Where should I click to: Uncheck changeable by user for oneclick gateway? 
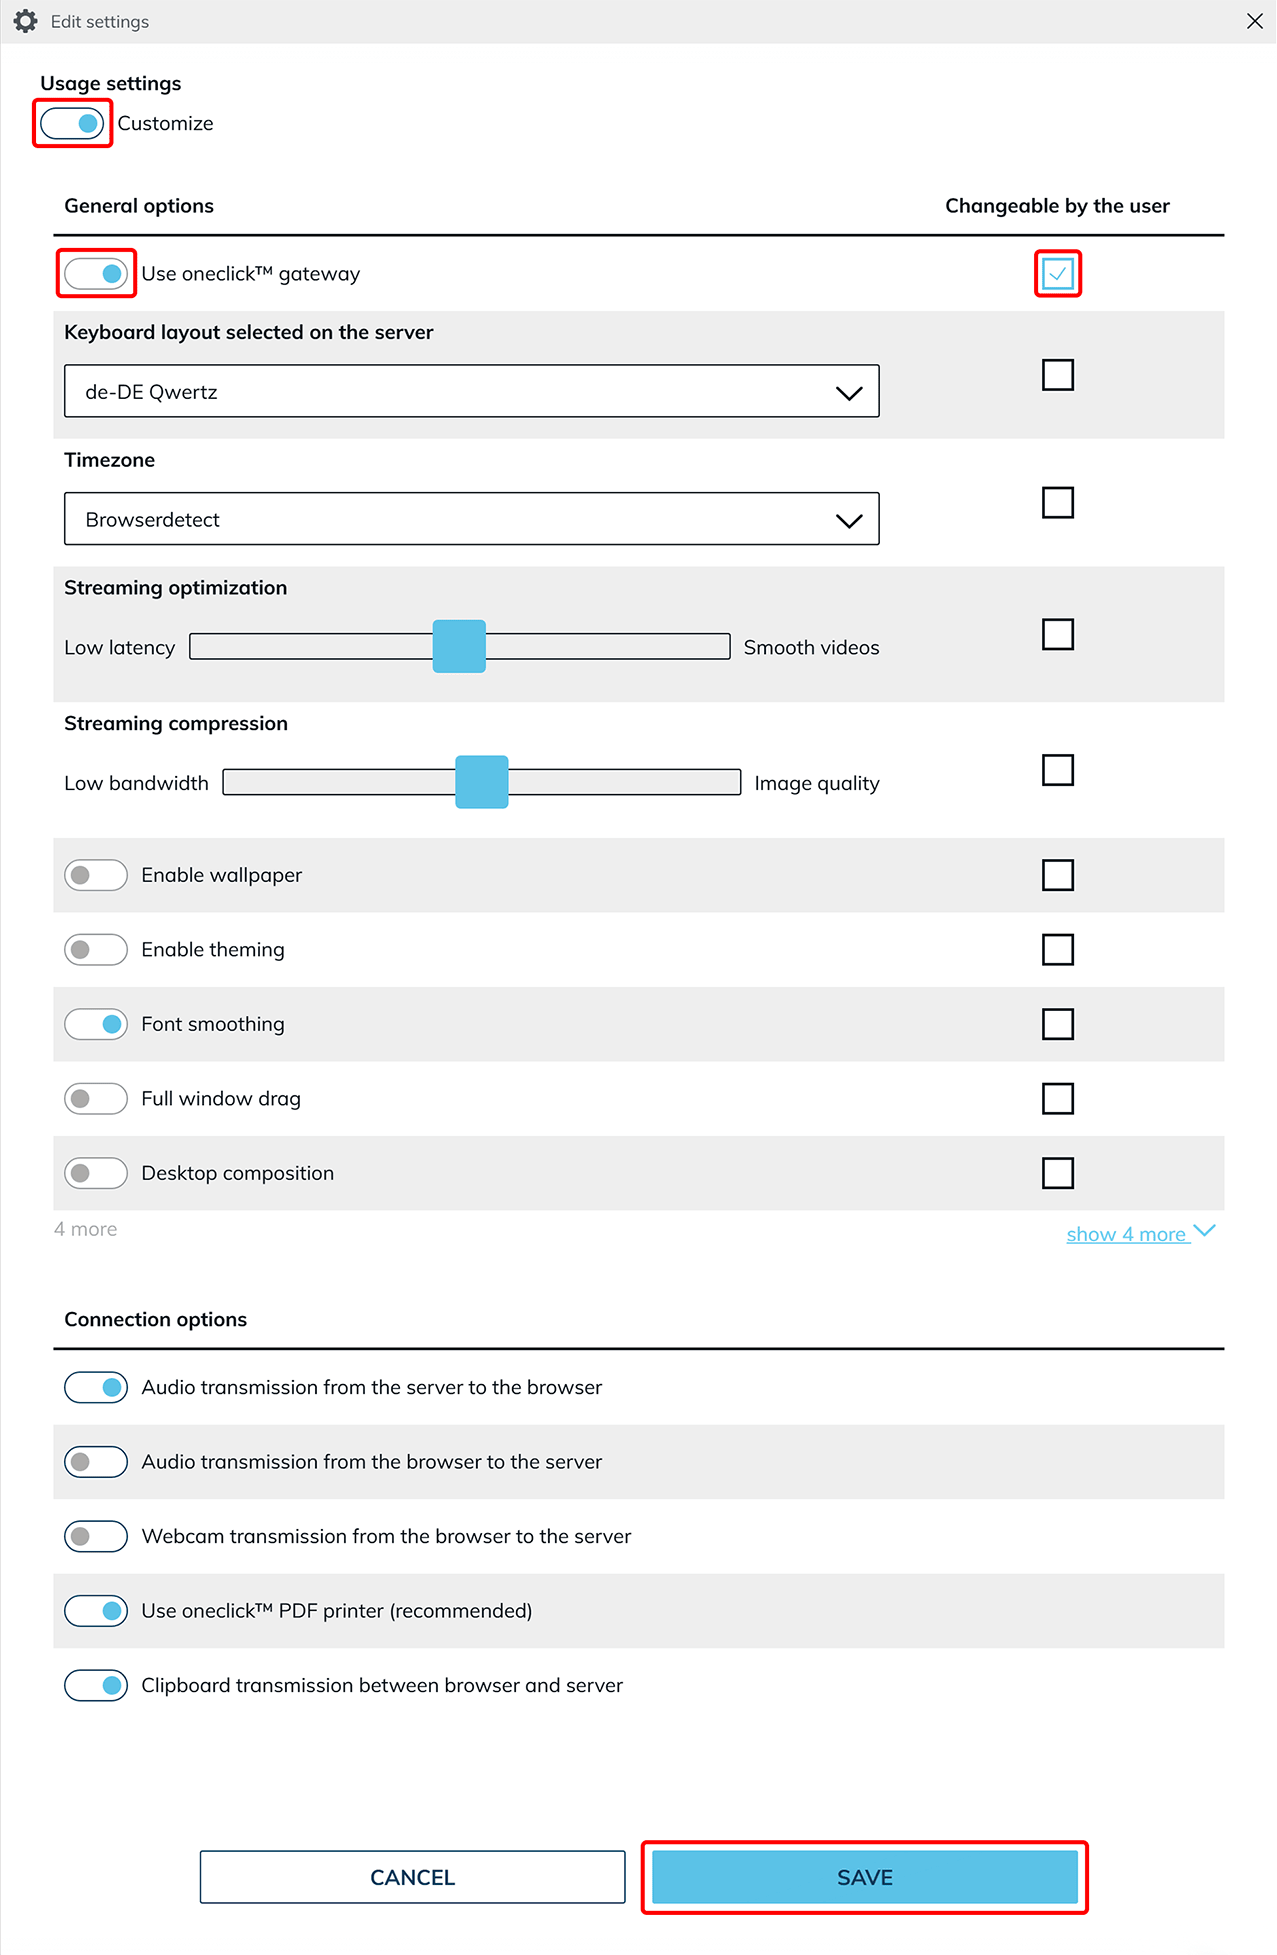pos(1057,273)
